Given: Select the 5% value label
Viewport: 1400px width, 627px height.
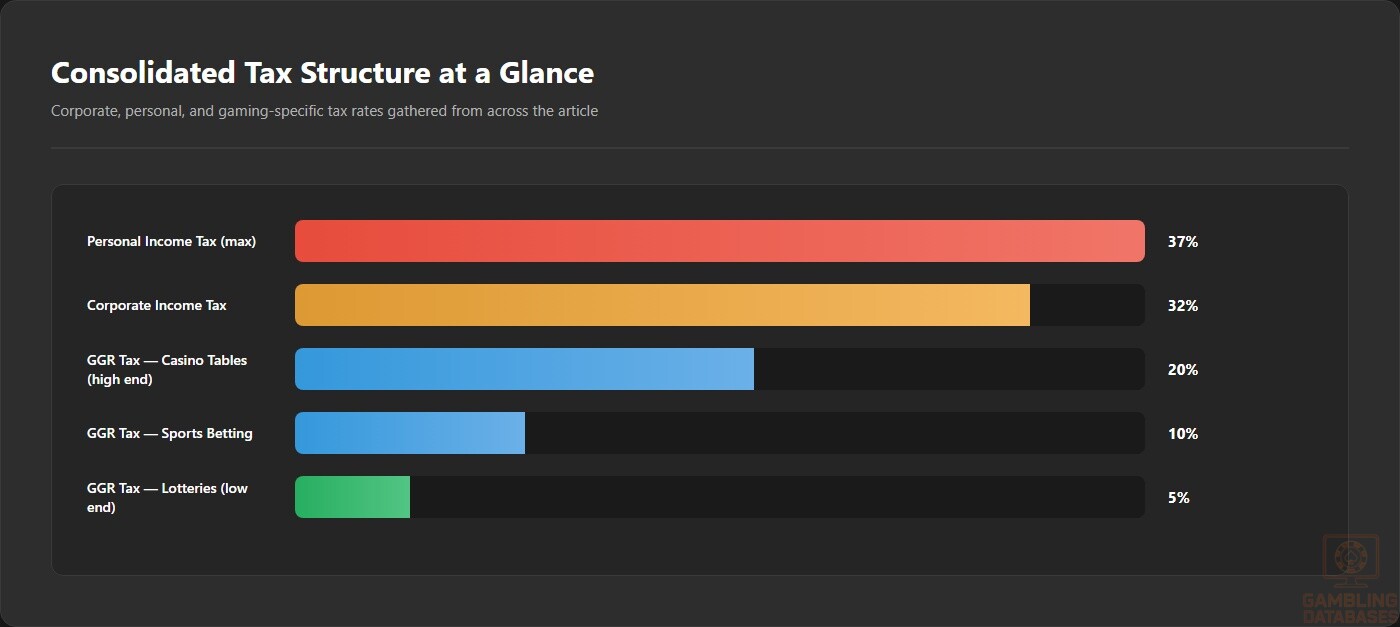Looking at the screenshot, I should tap(1179, 498).
